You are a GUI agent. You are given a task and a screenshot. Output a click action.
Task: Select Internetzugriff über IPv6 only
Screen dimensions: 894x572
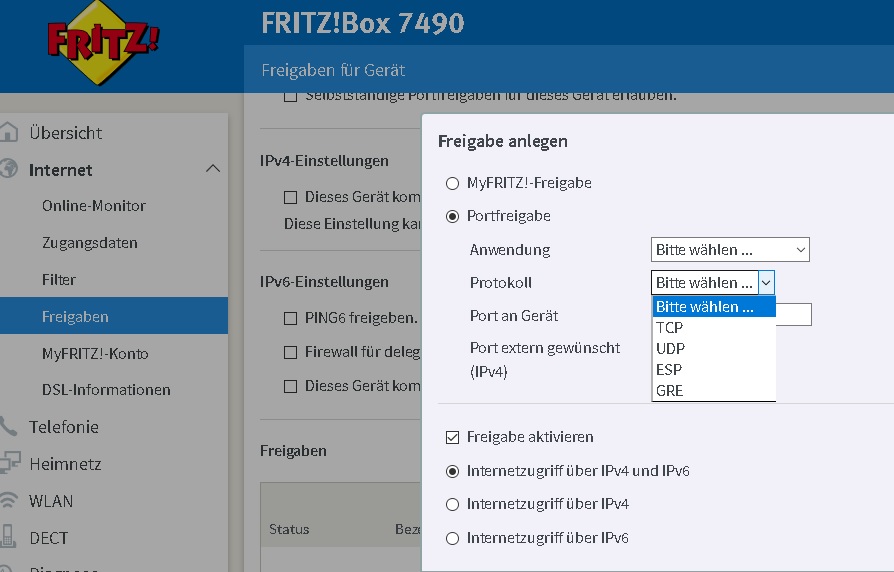[x=452, y=538]
